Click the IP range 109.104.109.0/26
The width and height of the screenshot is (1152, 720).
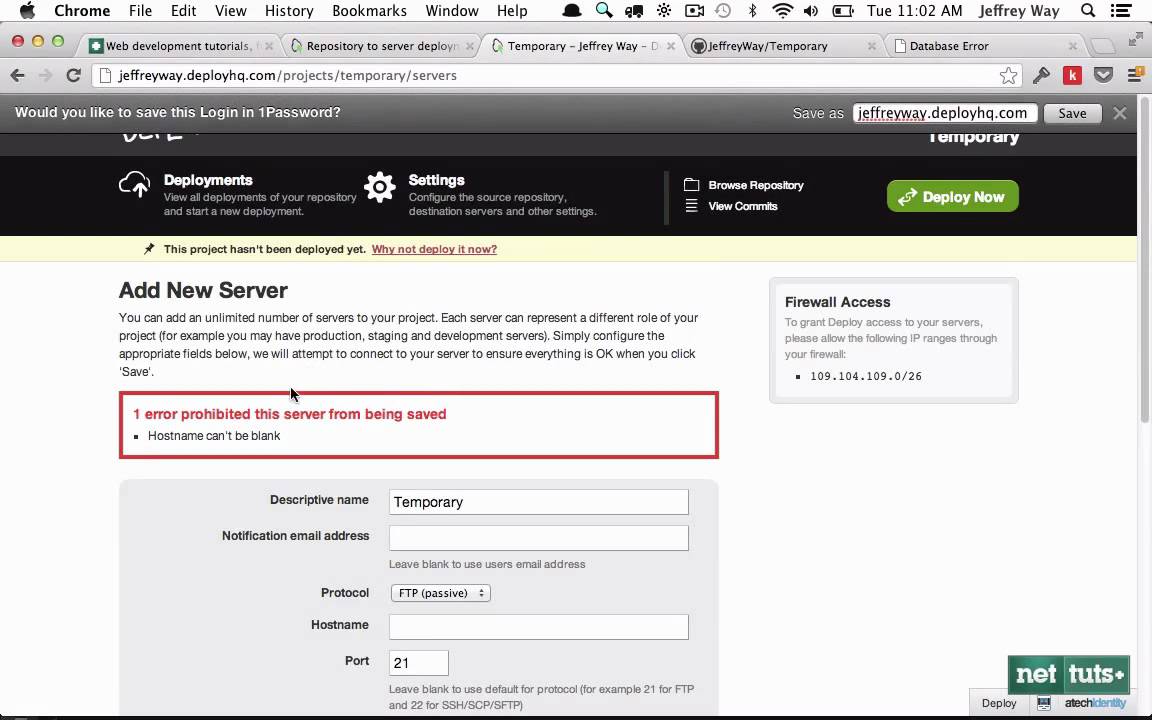point(865,376)
